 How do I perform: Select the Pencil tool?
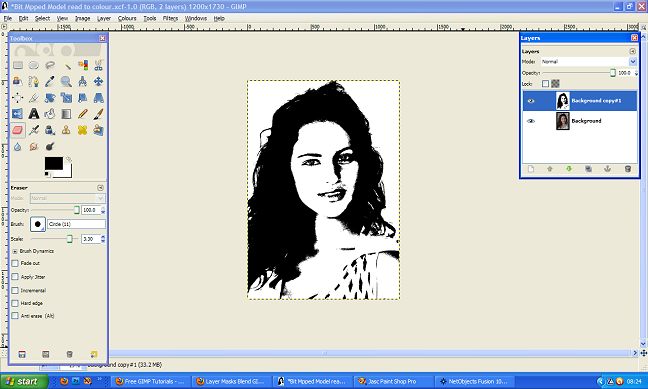click(x=82, y=114)
